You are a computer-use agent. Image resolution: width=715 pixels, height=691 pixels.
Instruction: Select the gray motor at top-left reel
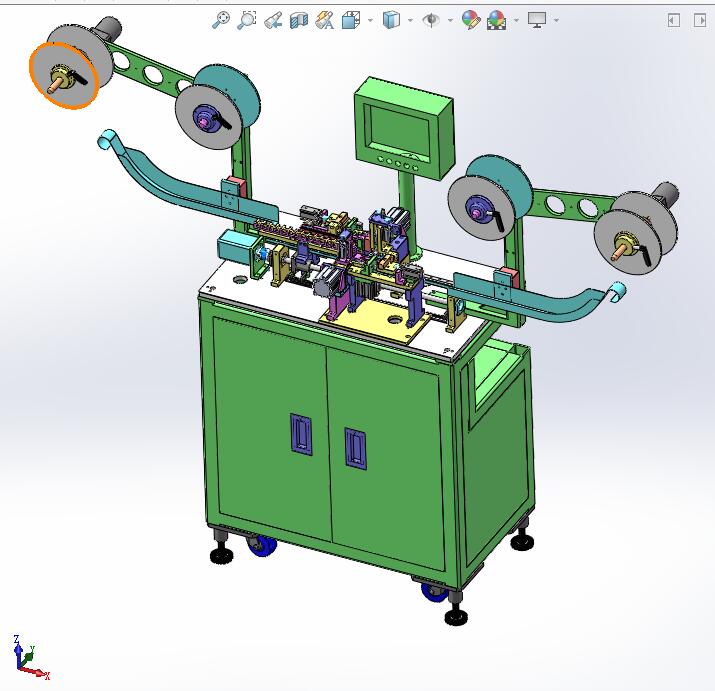point(108,28)
